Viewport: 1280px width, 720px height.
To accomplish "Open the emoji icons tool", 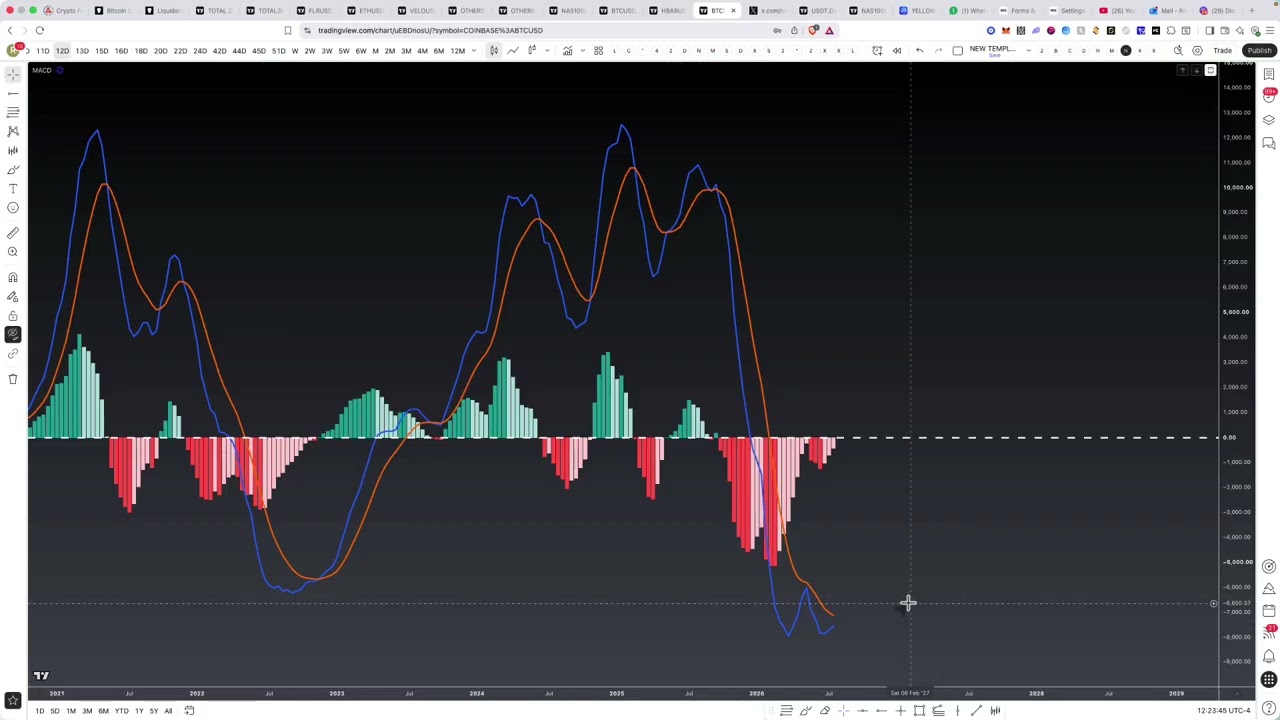I will point(13,208).
